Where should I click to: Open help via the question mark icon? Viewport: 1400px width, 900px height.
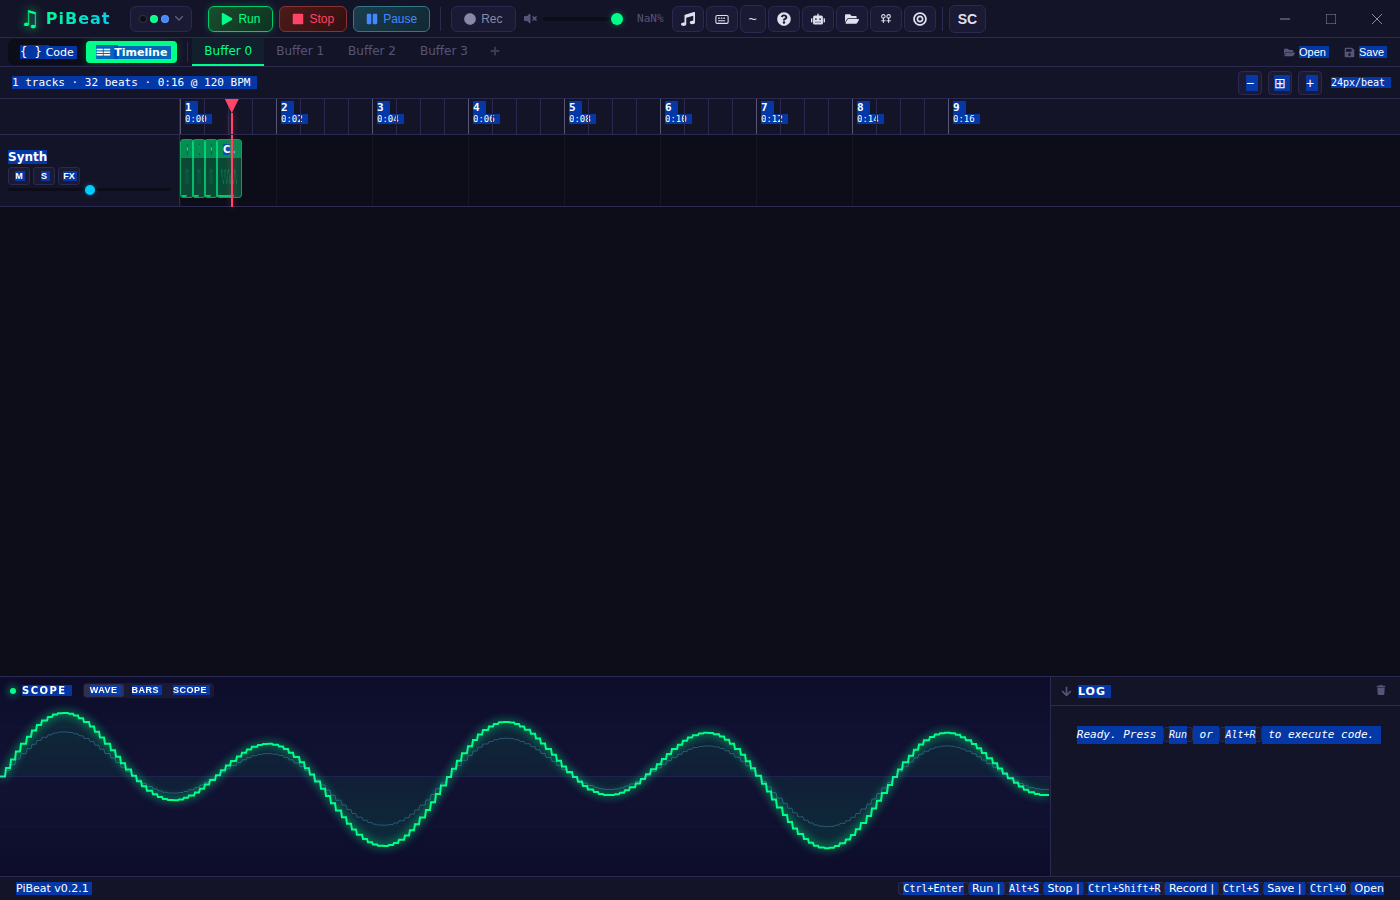pyautogui.click(x=784, y=19)
